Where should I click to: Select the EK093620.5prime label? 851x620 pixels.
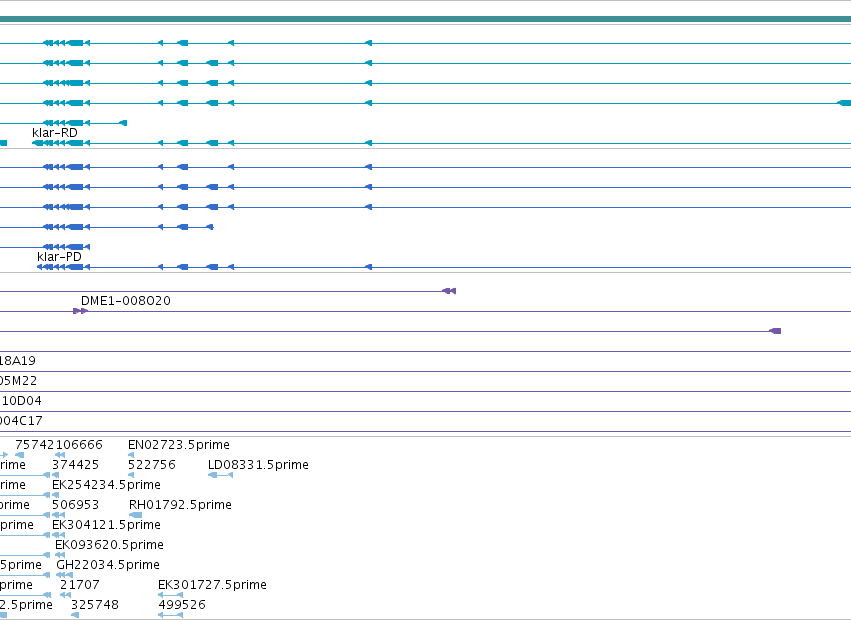coord(109,545)
